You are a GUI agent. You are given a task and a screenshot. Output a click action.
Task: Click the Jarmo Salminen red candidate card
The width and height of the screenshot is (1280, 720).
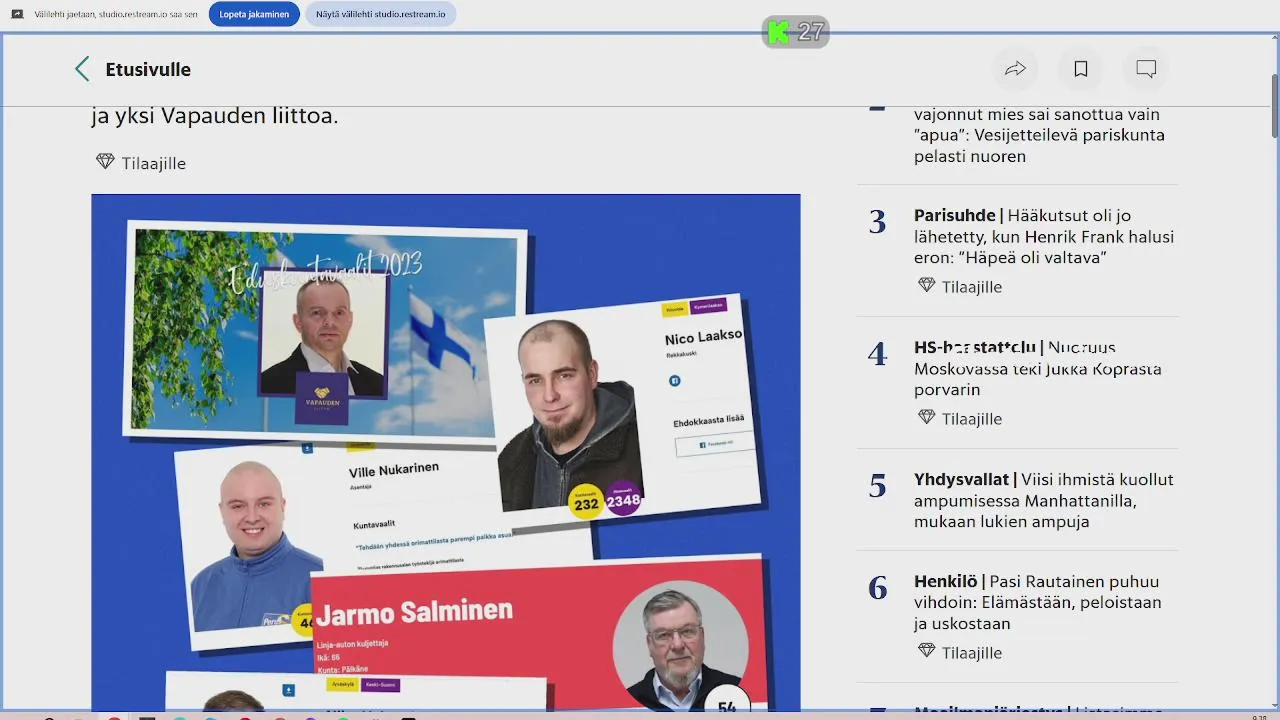coord(540,635)
